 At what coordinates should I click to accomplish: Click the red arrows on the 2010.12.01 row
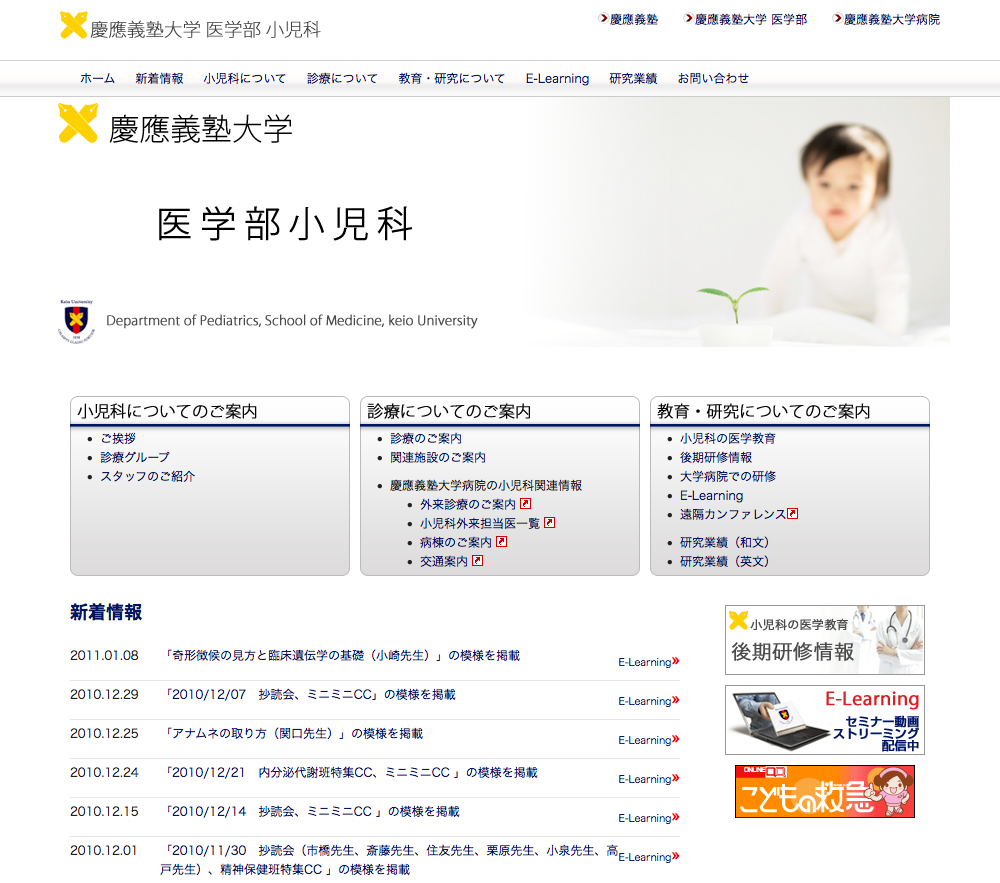(676, 856)
